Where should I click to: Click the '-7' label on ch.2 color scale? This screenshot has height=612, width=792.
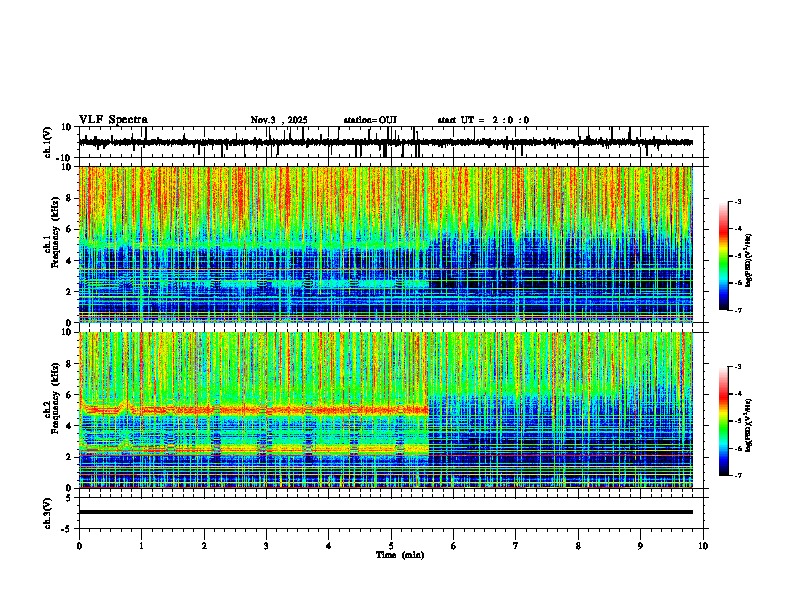[737, 475]
